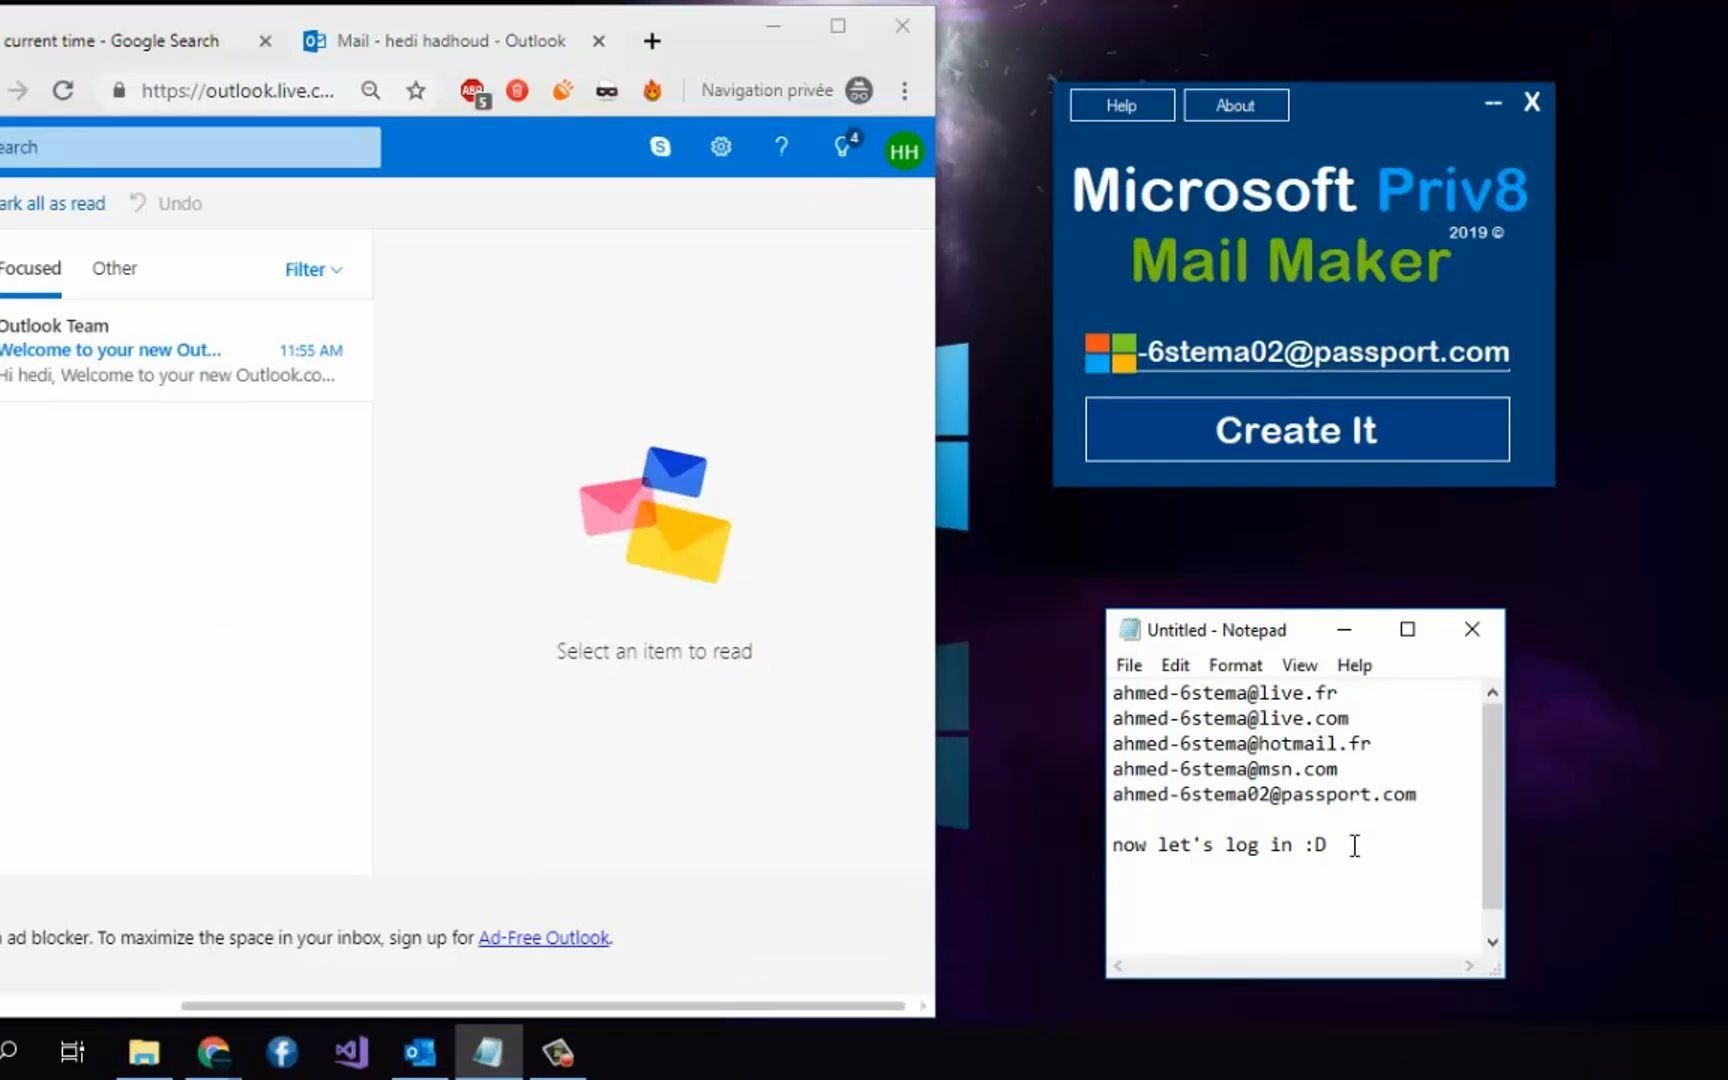
Task: Switch to the Other inbox tab
Action: coord(113,268)
